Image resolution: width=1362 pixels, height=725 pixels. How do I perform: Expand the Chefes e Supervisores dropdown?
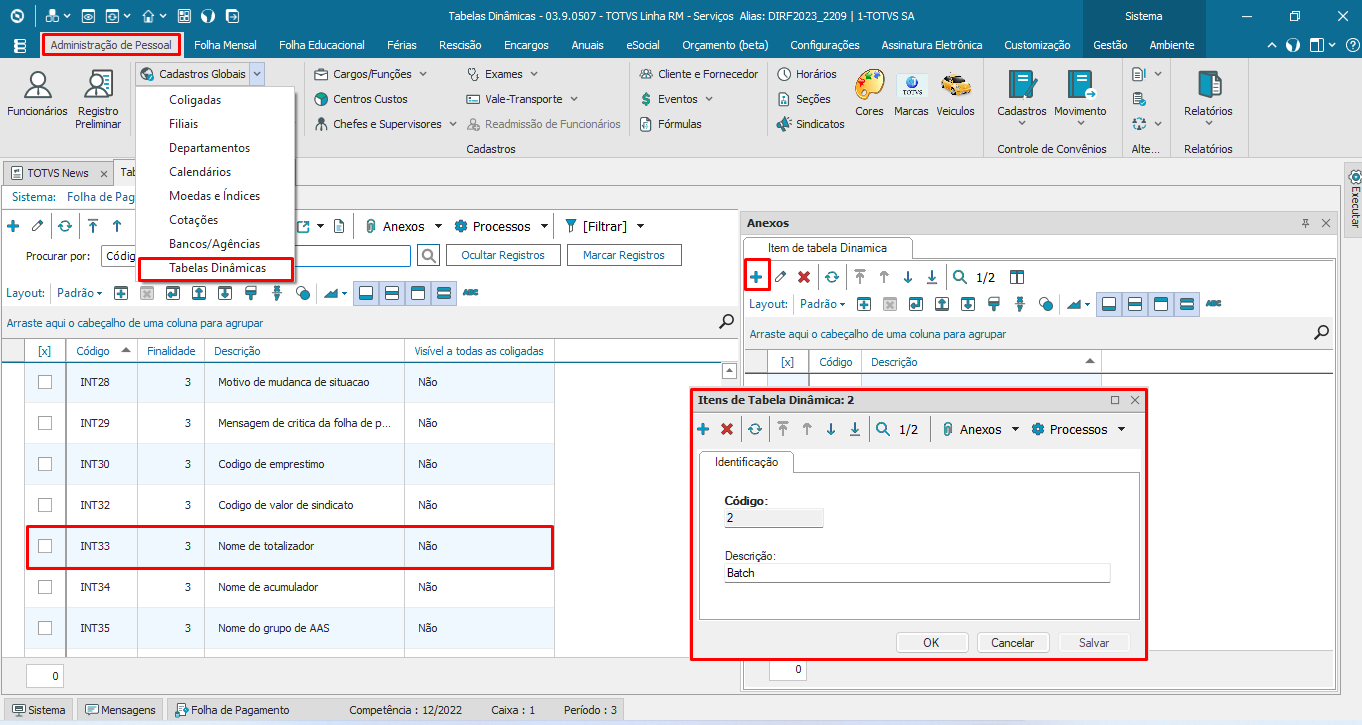pos(452,124)
